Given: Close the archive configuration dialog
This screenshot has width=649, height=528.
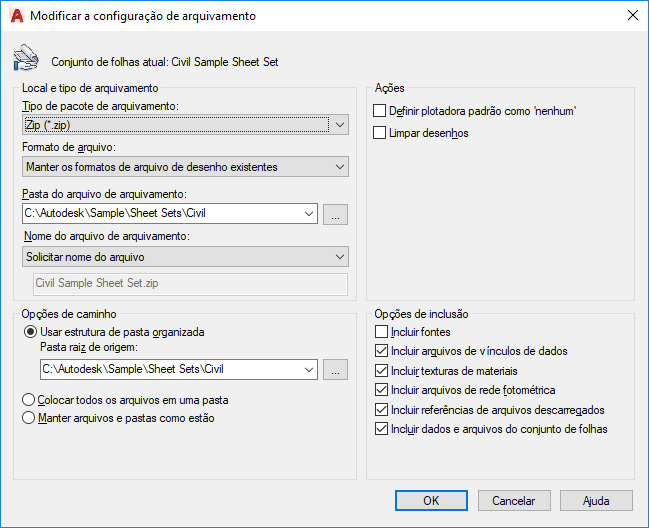Looking at the screenshot, I should [632, 16].
